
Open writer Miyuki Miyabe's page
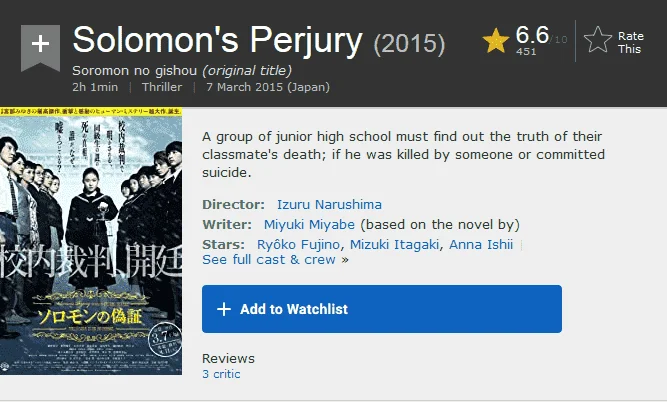[309, 225]
